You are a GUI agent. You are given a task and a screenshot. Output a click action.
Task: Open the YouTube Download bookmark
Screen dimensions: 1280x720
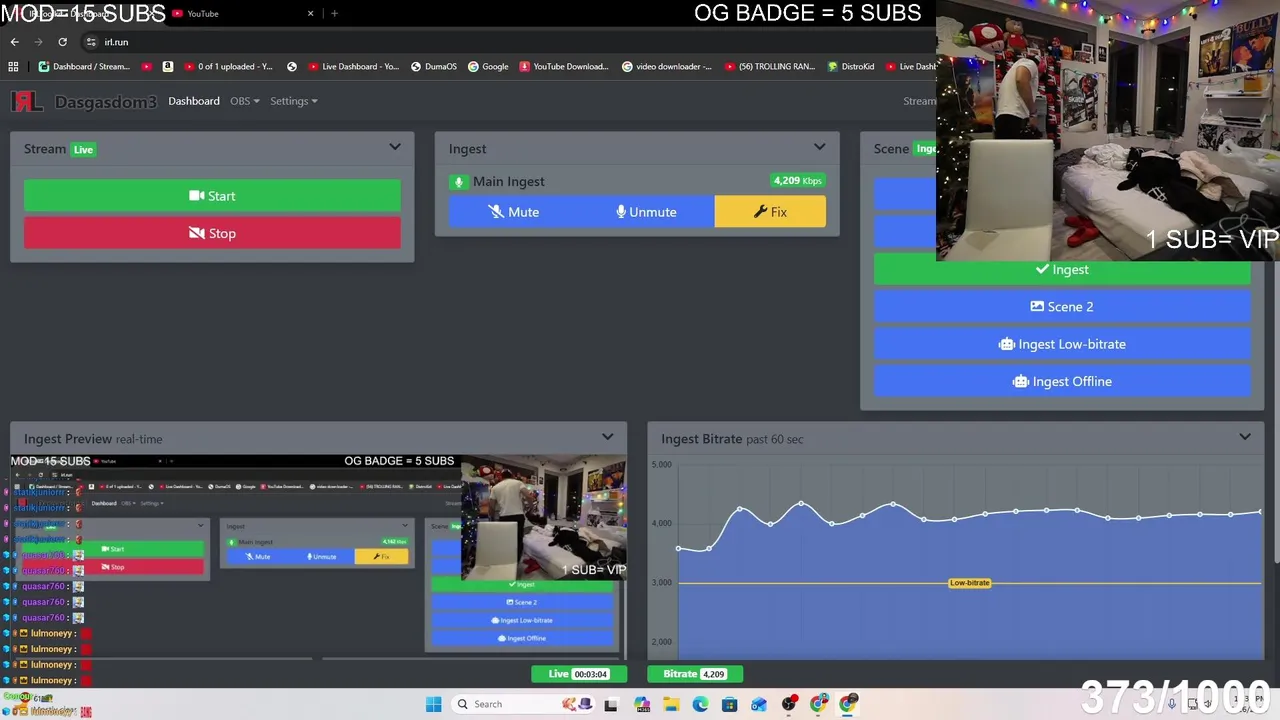point(564,67)
